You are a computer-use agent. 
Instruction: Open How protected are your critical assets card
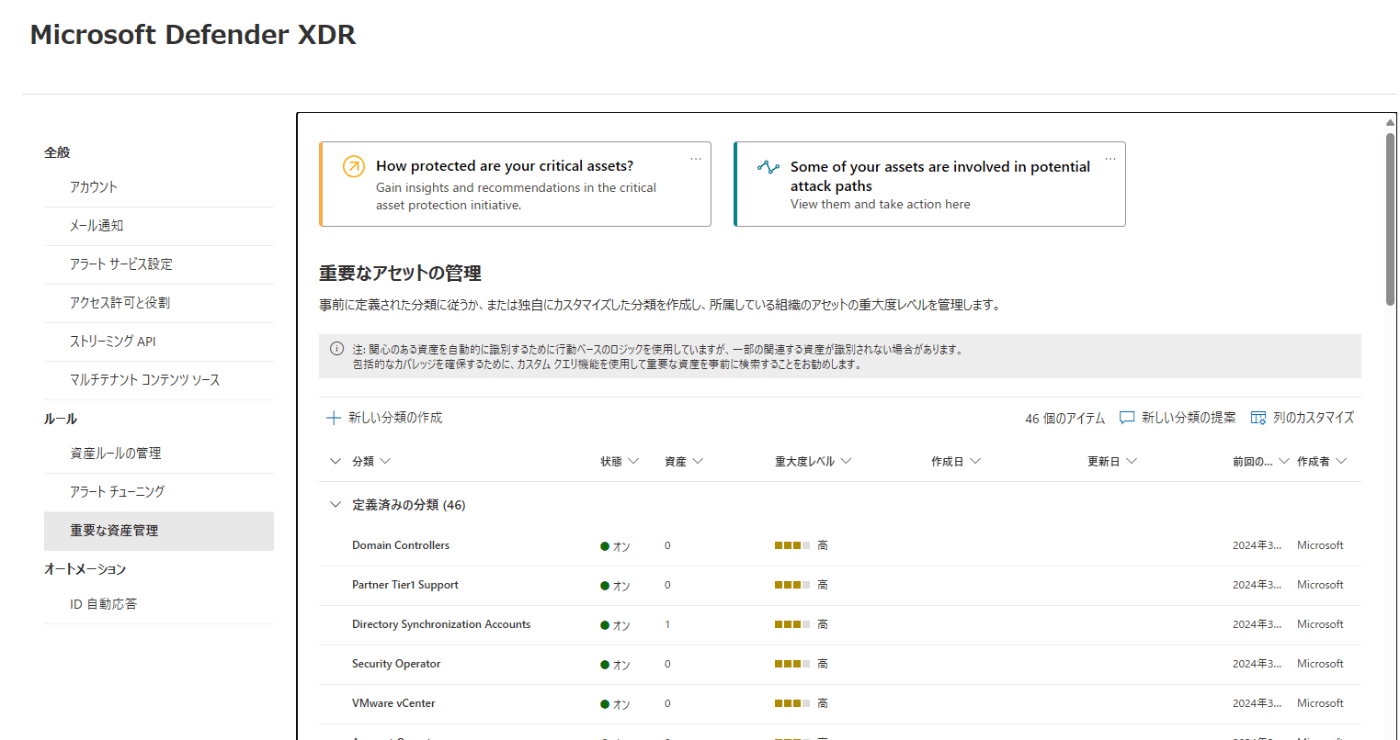pos(515,184)
